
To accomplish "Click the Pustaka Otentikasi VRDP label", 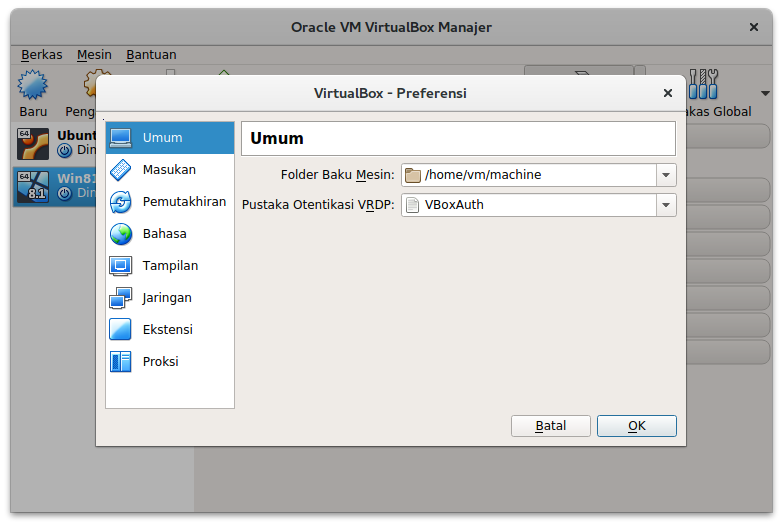I will (x=318, y=205).
